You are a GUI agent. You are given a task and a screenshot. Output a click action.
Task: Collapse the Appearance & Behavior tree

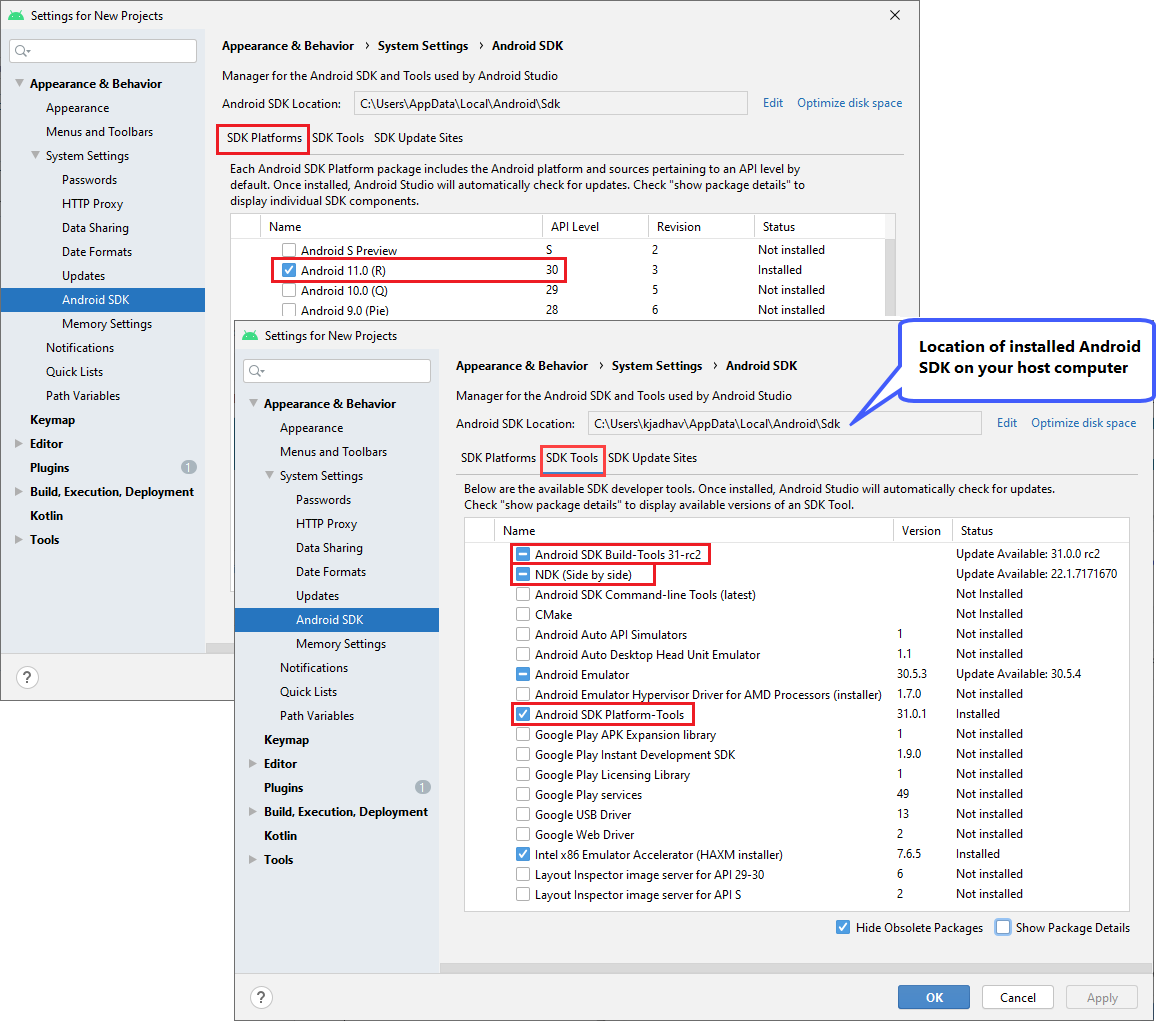(18, 83)
